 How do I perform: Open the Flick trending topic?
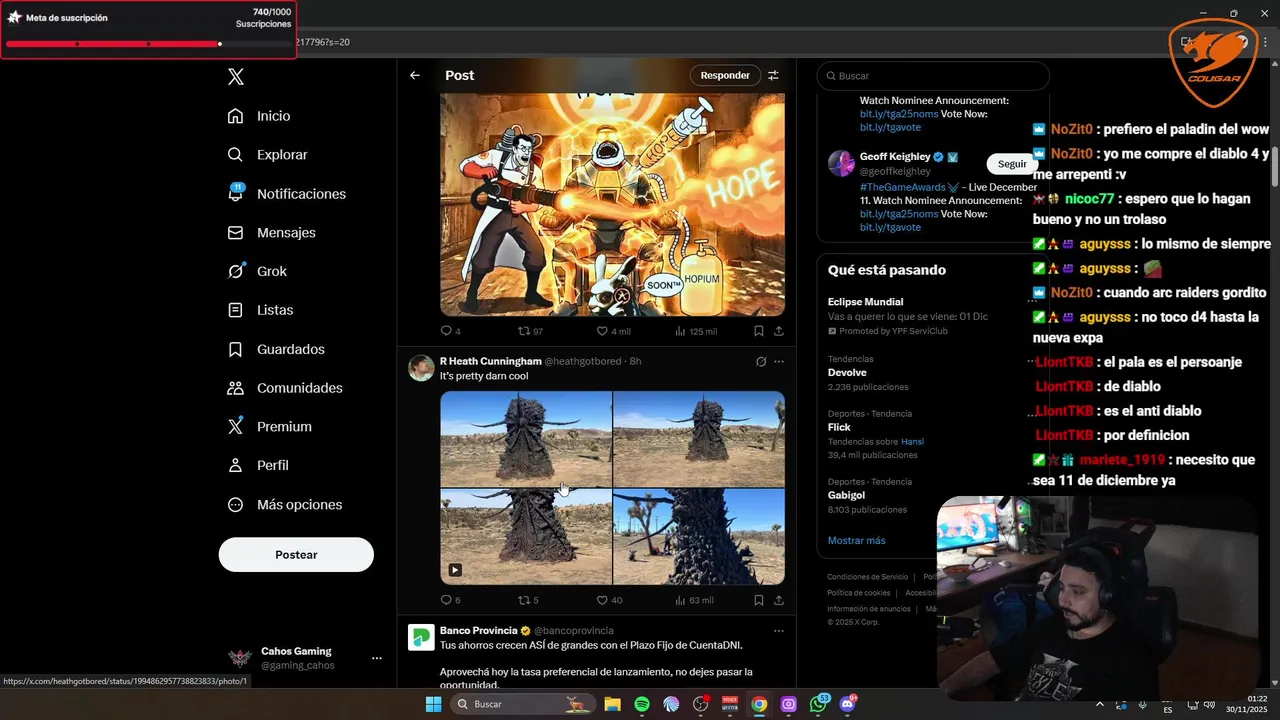tap(839, 427)
